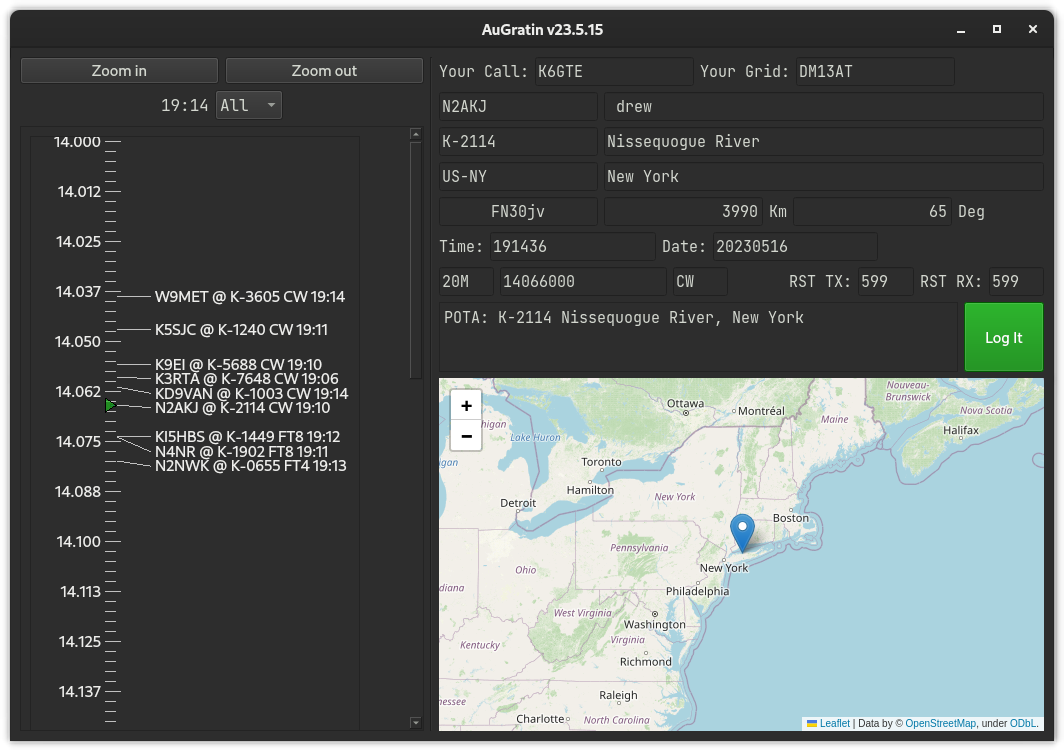Screen dimensions: 1064x751
Task: Click Boston on the map
Action: pyautogui.click(x=791, y=518)
